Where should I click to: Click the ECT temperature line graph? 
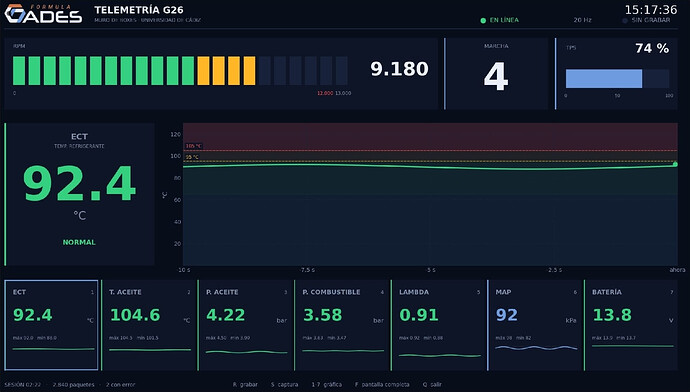pyautogui.click(x=430, y=194)
